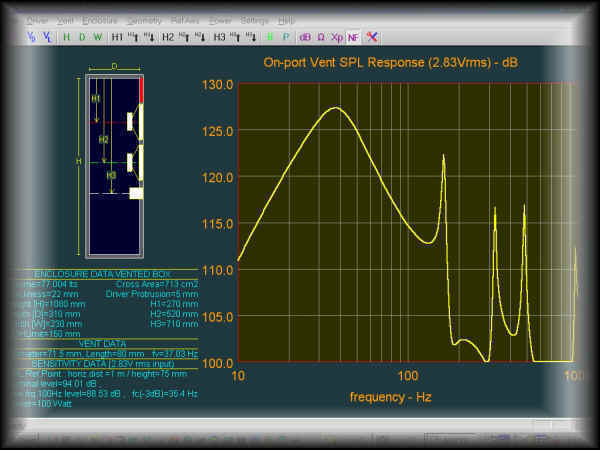The width and height of the screenshot is (600, 450).
Task: Show the dB response plot
Action: (x=305, y=37)
